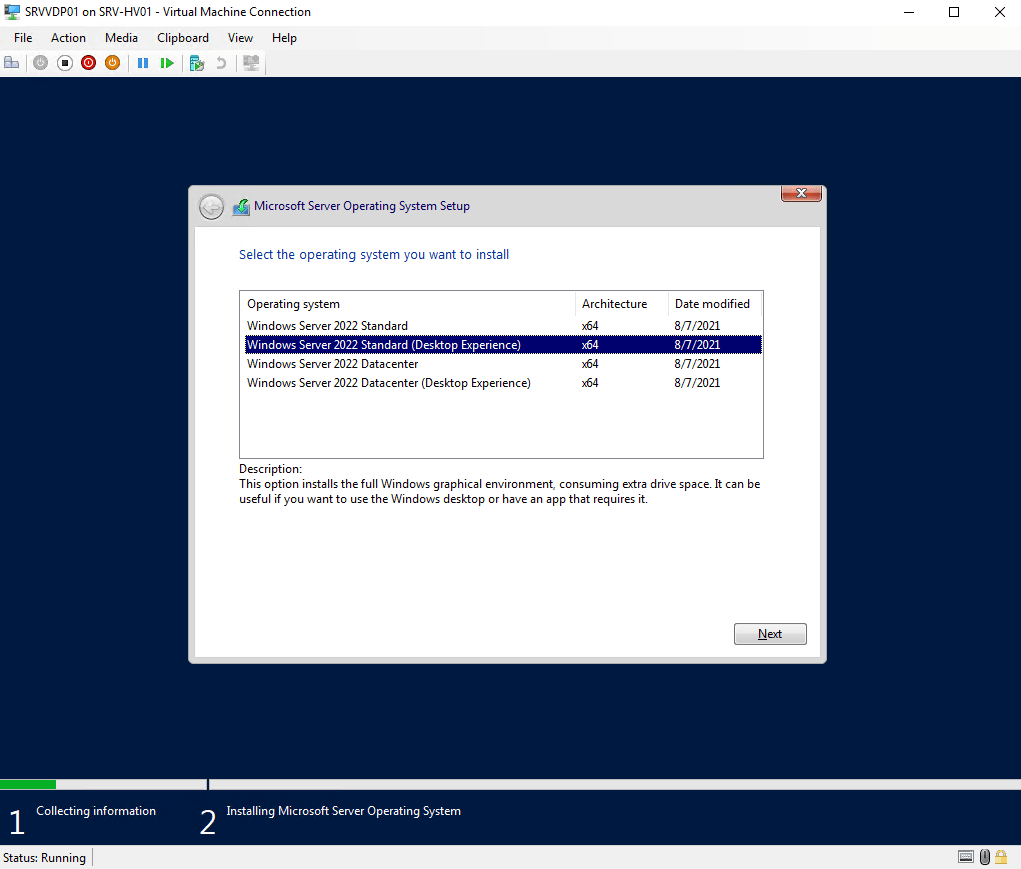Click the Enhanced Session toolbar icon
Viewport: 1021px width, 869px height.
[x=251, y=63]
